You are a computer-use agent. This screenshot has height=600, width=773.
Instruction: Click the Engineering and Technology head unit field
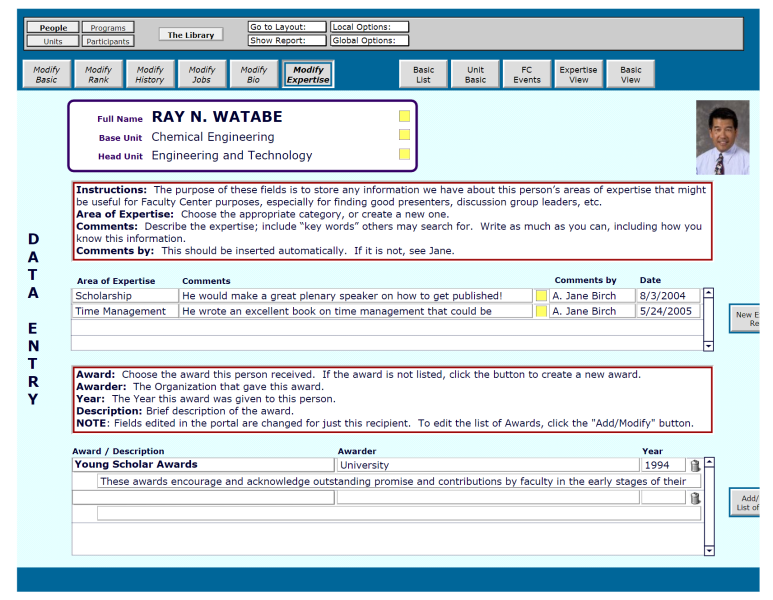pyautogui.click(x=232, y=155)
